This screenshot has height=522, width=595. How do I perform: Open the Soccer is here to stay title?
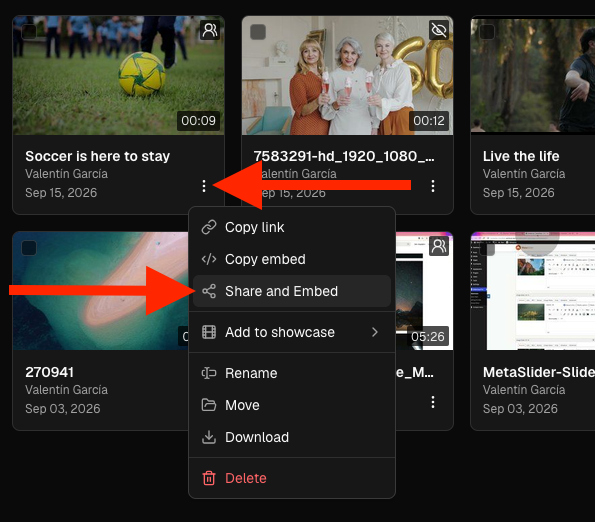[98, 156]
